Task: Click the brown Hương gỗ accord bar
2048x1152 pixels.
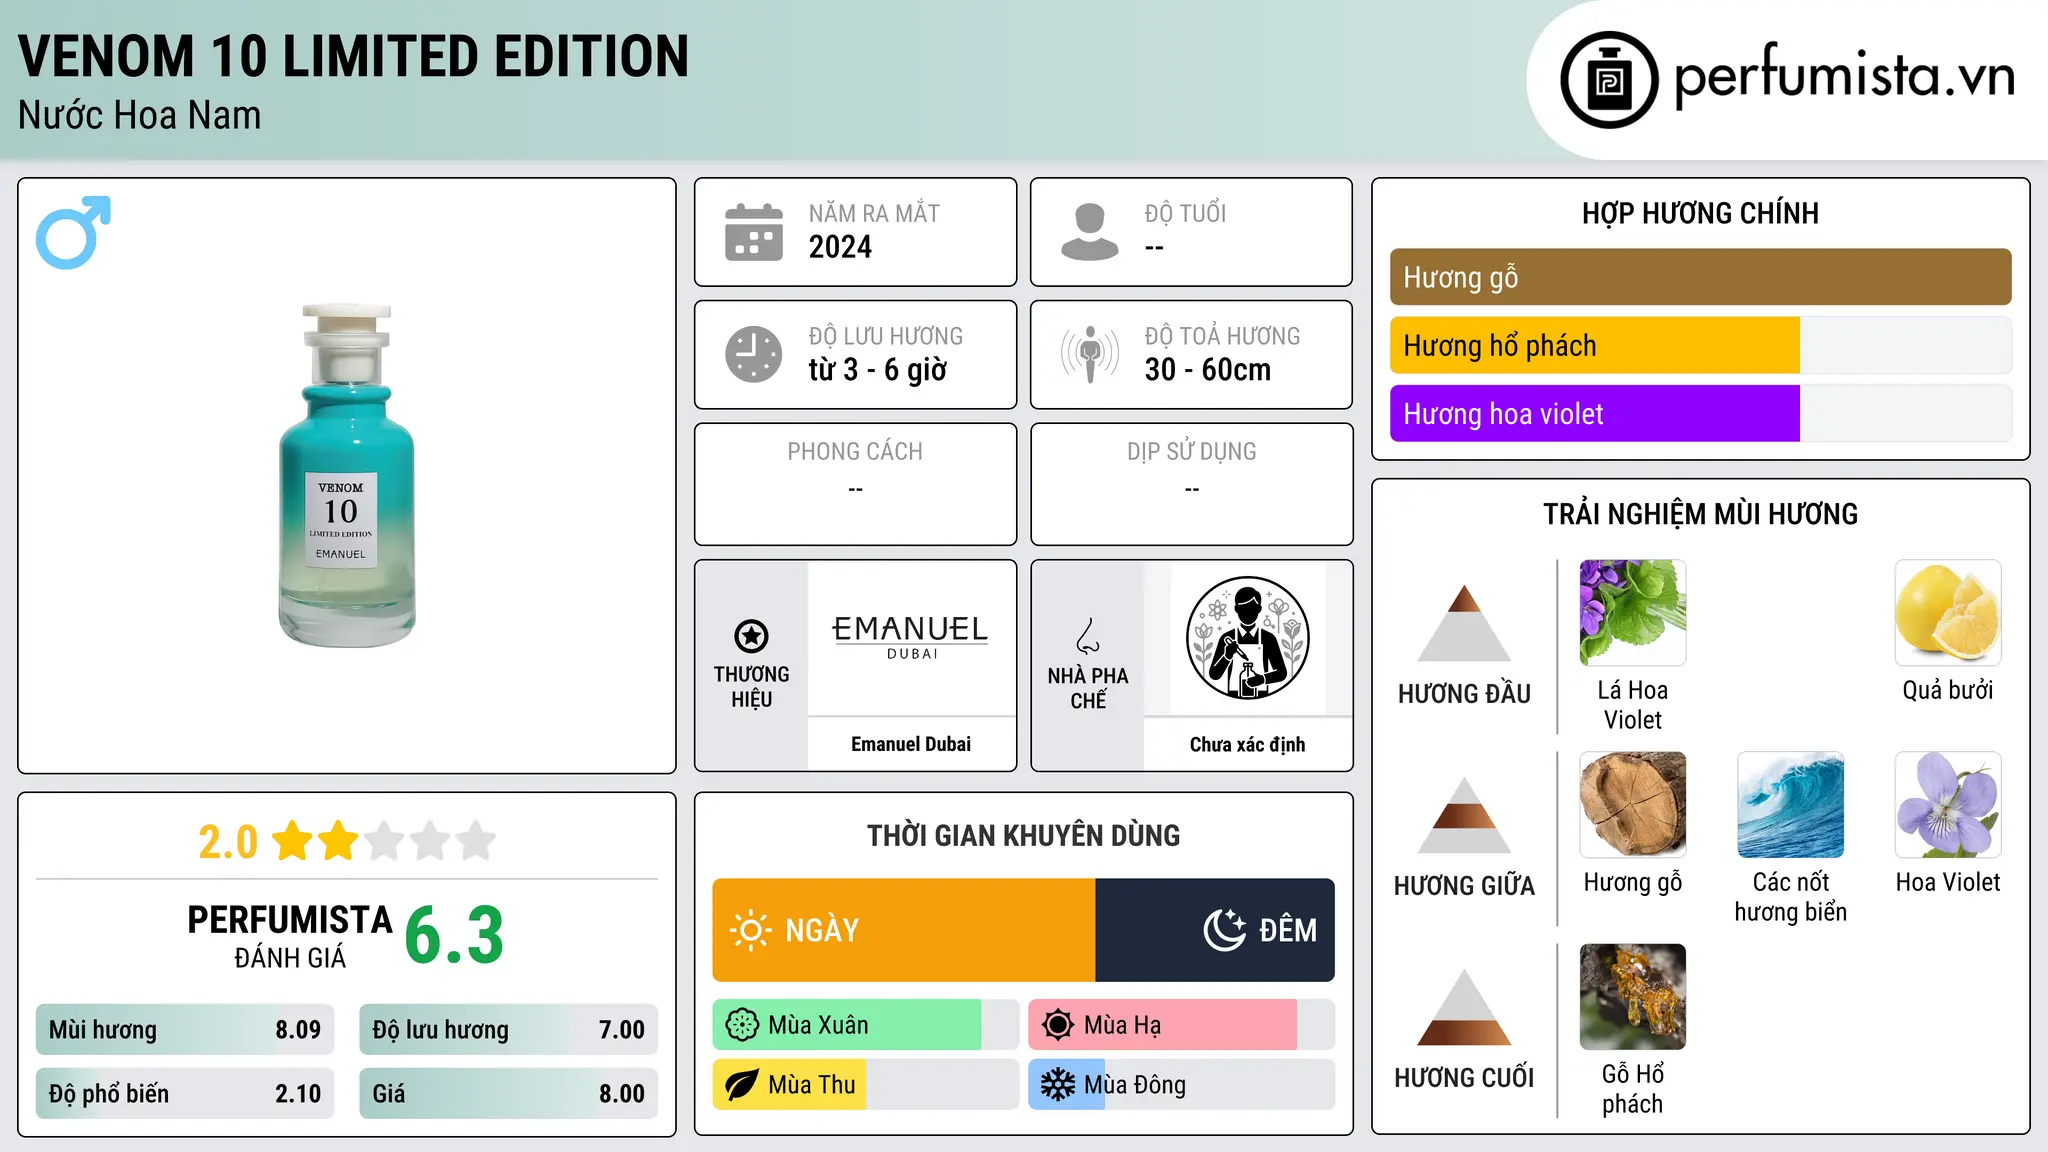Action: tap(1700, 277)
